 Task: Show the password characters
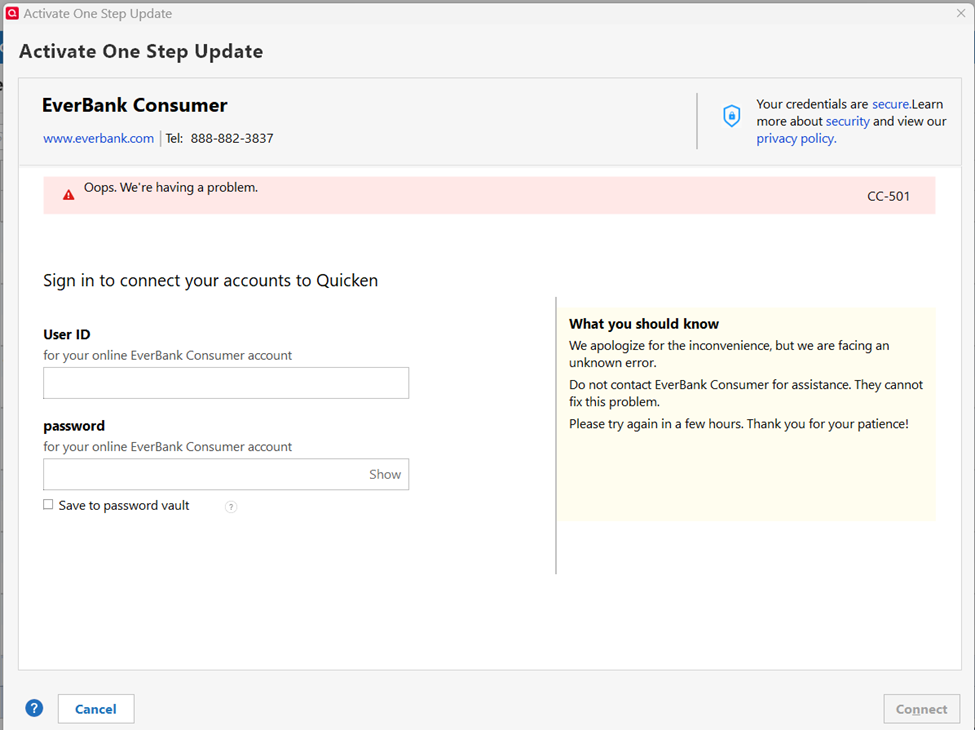pyautogui.click(x=385, y=475)
